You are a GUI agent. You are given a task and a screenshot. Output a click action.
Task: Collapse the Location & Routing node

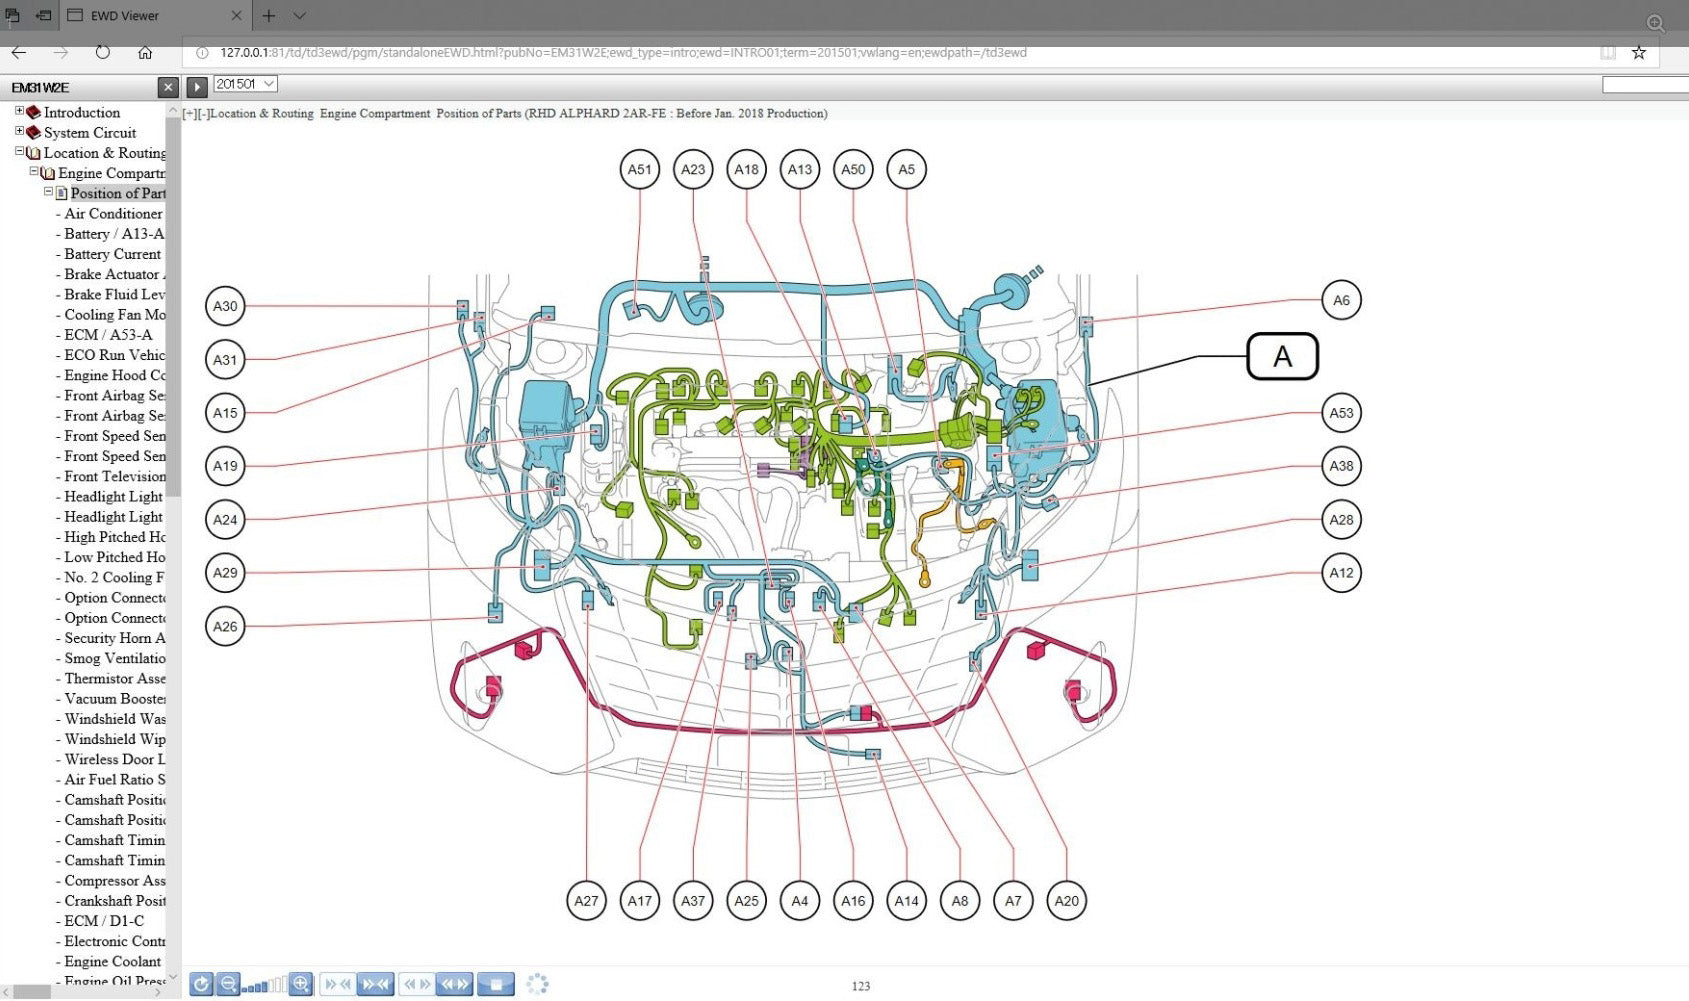tap(19, 152)
